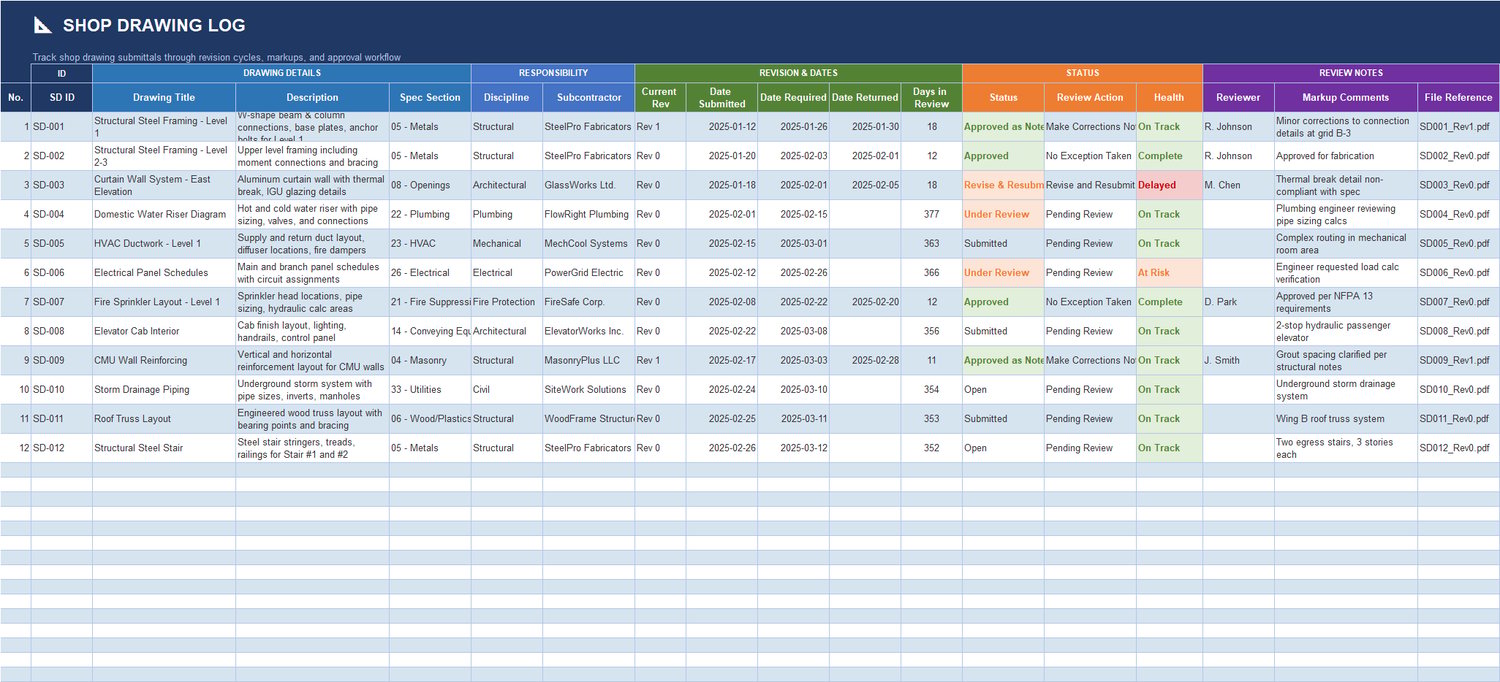Select the SD003_Rev0.pdf file reference

click(1458, 185)
